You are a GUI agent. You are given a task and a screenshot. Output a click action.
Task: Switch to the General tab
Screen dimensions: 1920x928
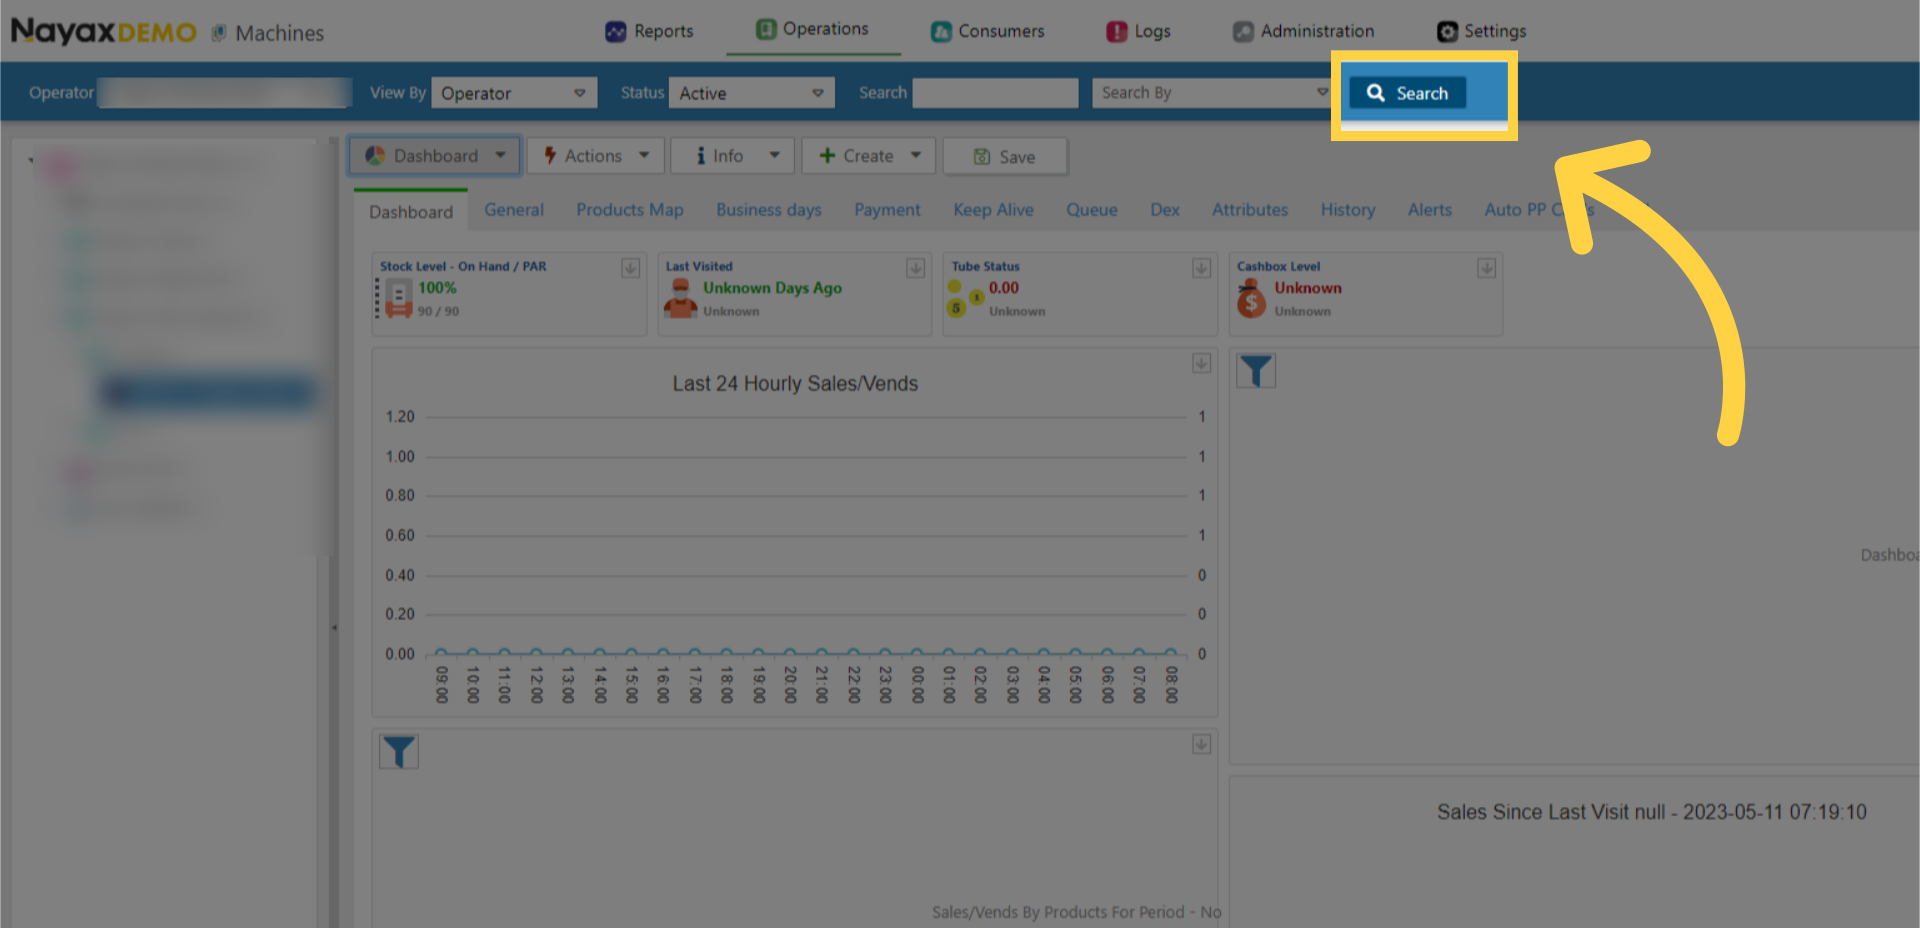(x=514, y=210)
